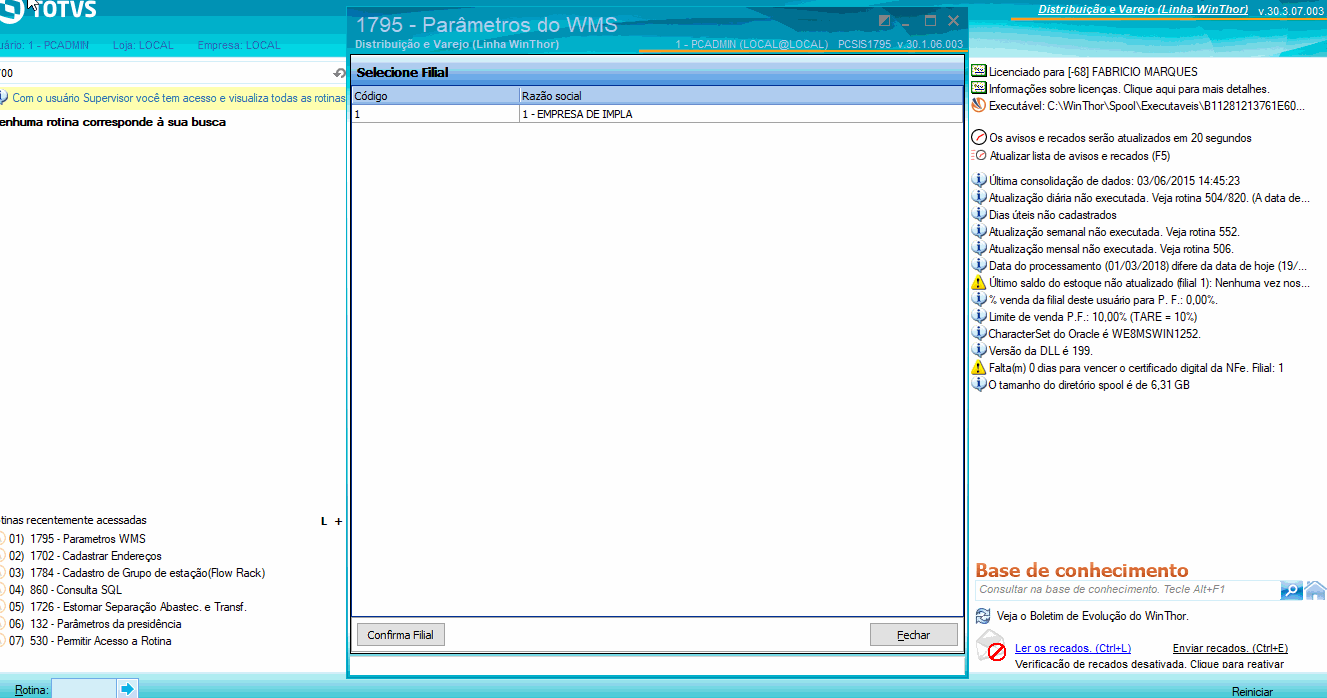Click info icon for Dias úteis não cadastrados
Screen dimensions: 1327x698
point(979,215)
